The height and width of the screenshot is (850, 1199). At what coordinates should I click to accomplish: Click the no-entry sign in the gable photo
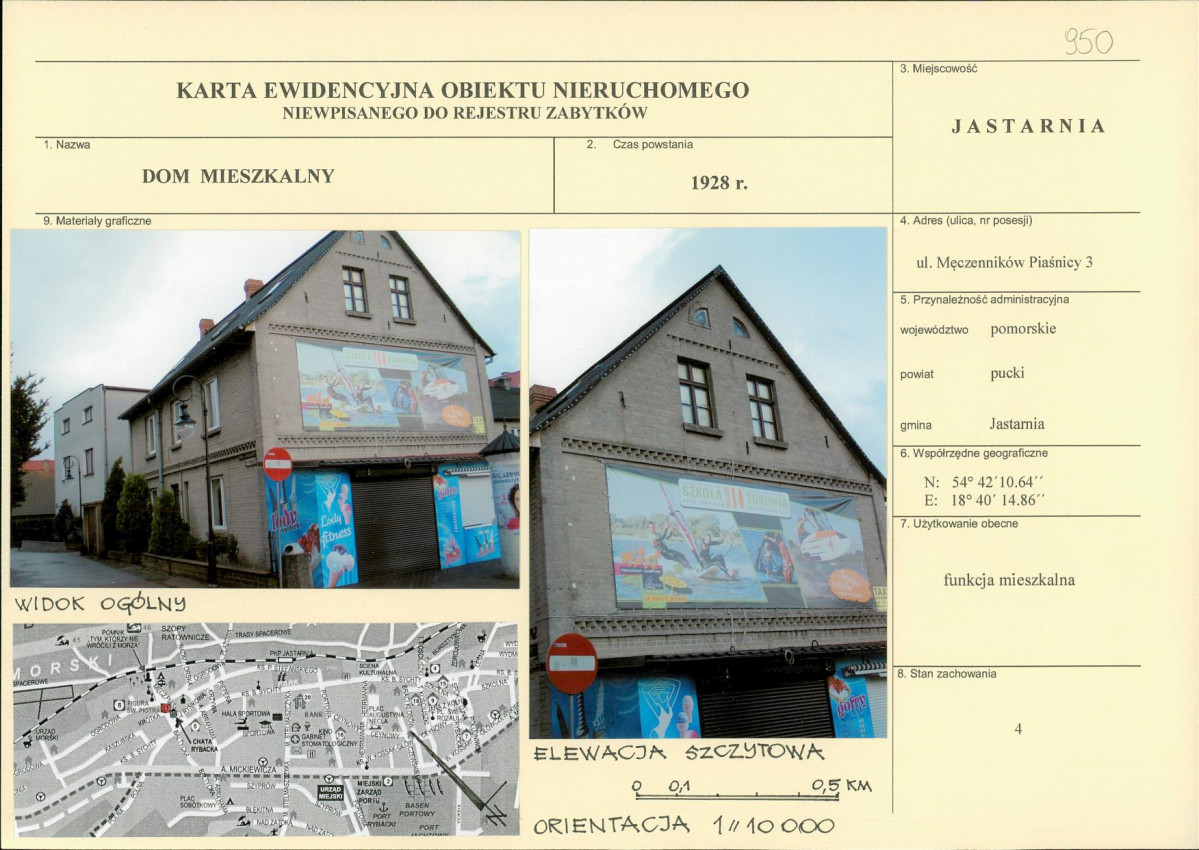pyautogui.click(x=572, y=663)
